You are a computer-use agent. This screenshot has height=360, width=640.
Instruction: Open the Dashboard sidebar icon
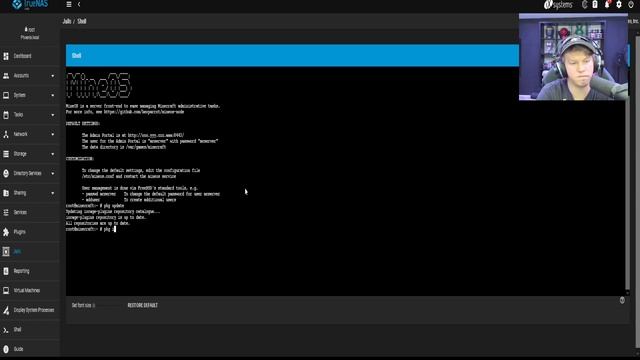pos(6,56)
